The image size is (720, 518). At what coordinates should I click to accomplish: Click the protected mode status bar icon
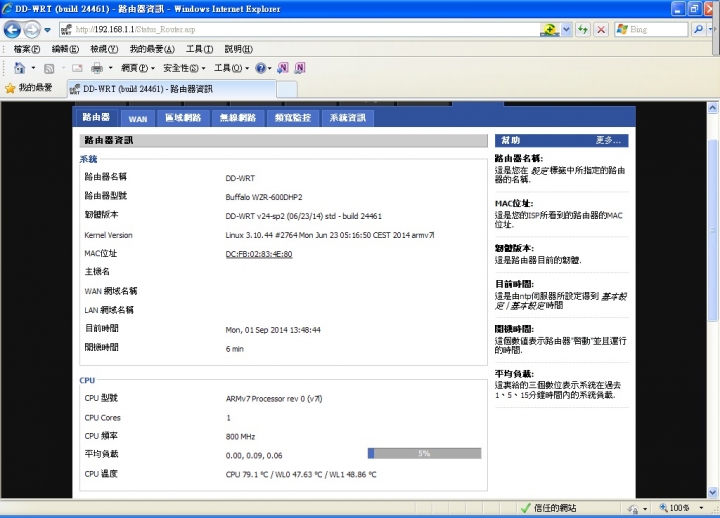point(633,508)
